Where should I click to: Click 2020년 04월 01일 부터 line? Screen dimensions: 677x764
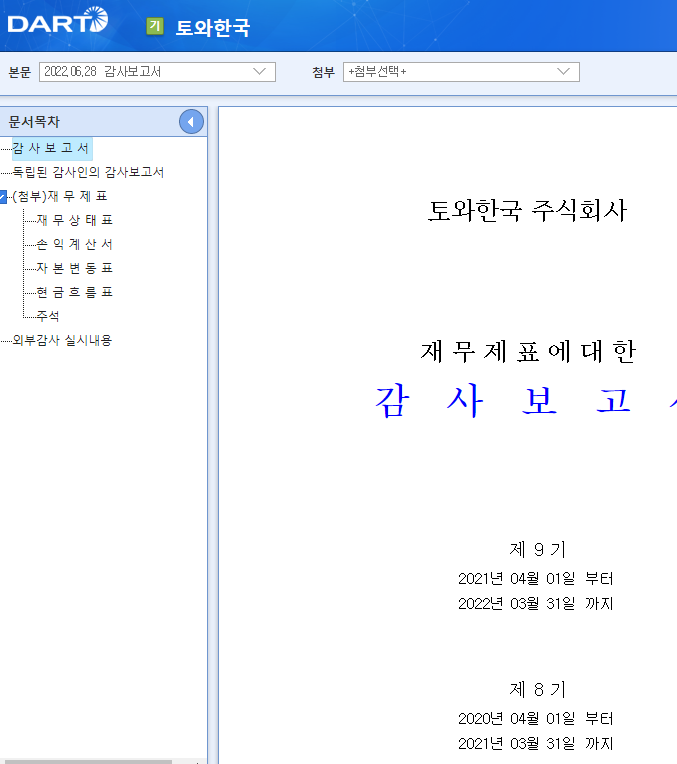pos(536,719)
